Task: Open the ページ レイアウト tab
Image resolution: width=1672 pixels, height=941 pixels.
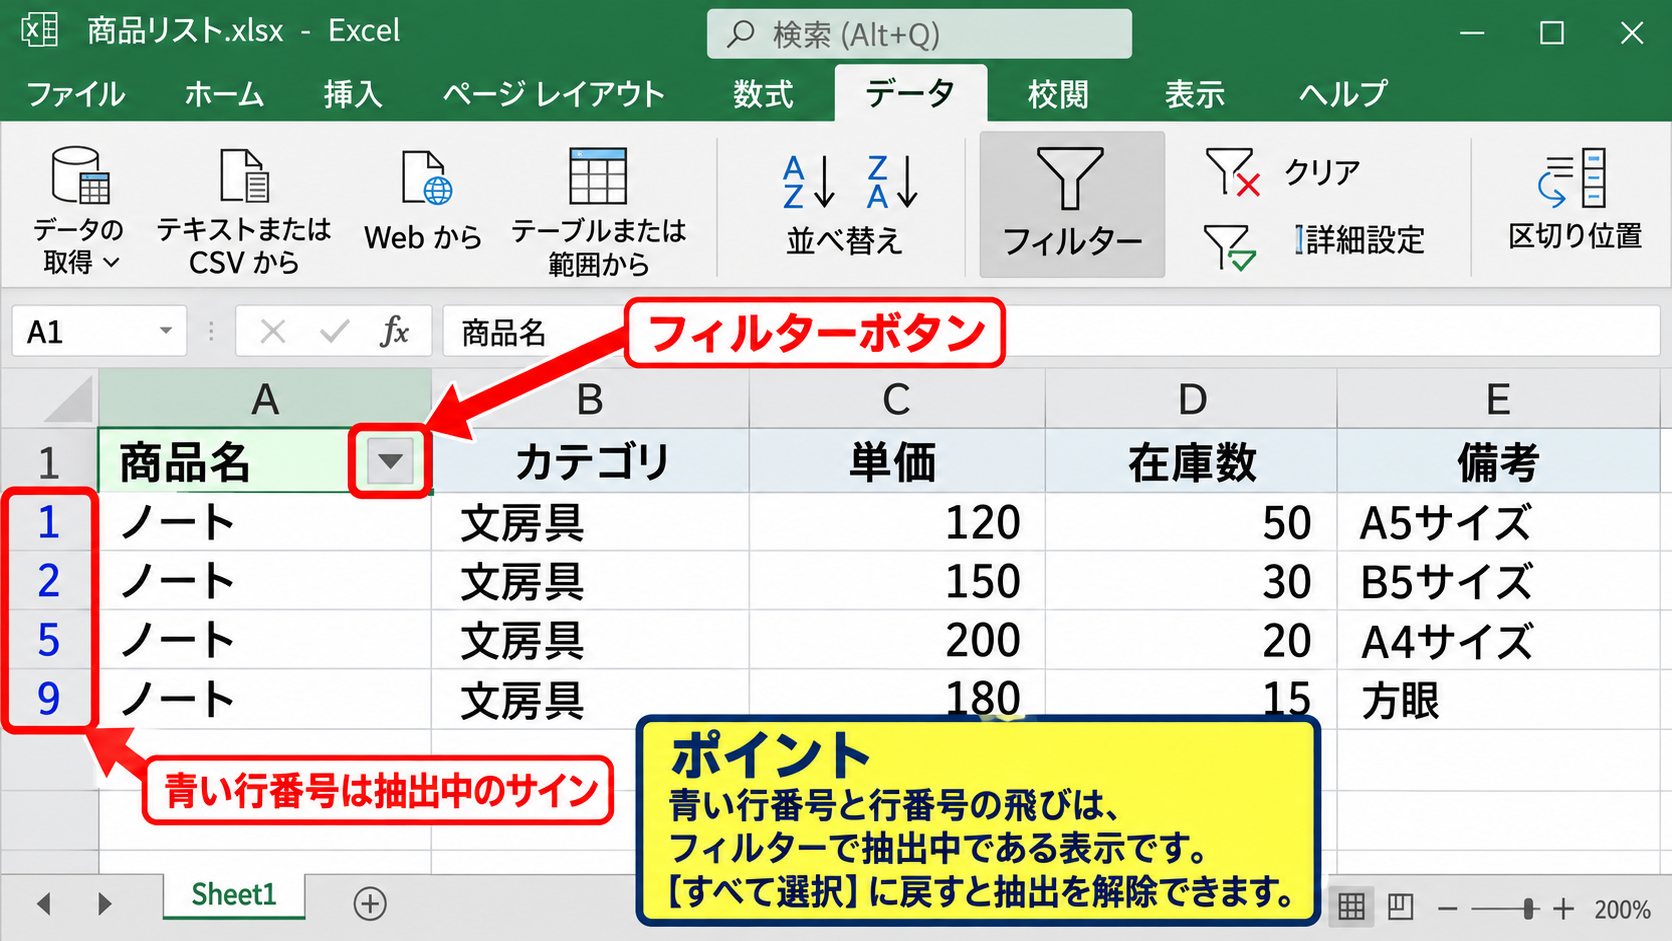Action: click(553, 94)
